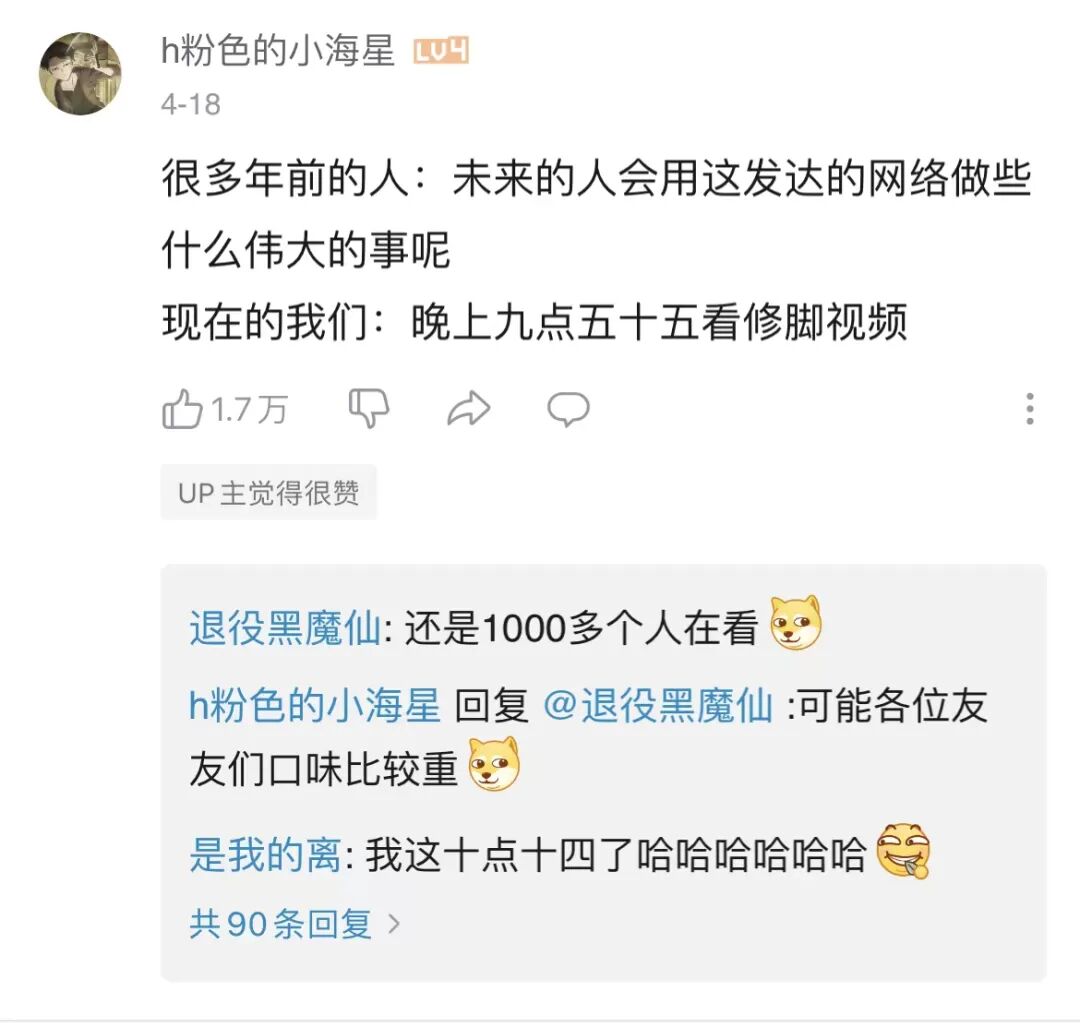Open h粉色的小海星 name in second reply
Screen dimensions: 1080x1027
314,705
